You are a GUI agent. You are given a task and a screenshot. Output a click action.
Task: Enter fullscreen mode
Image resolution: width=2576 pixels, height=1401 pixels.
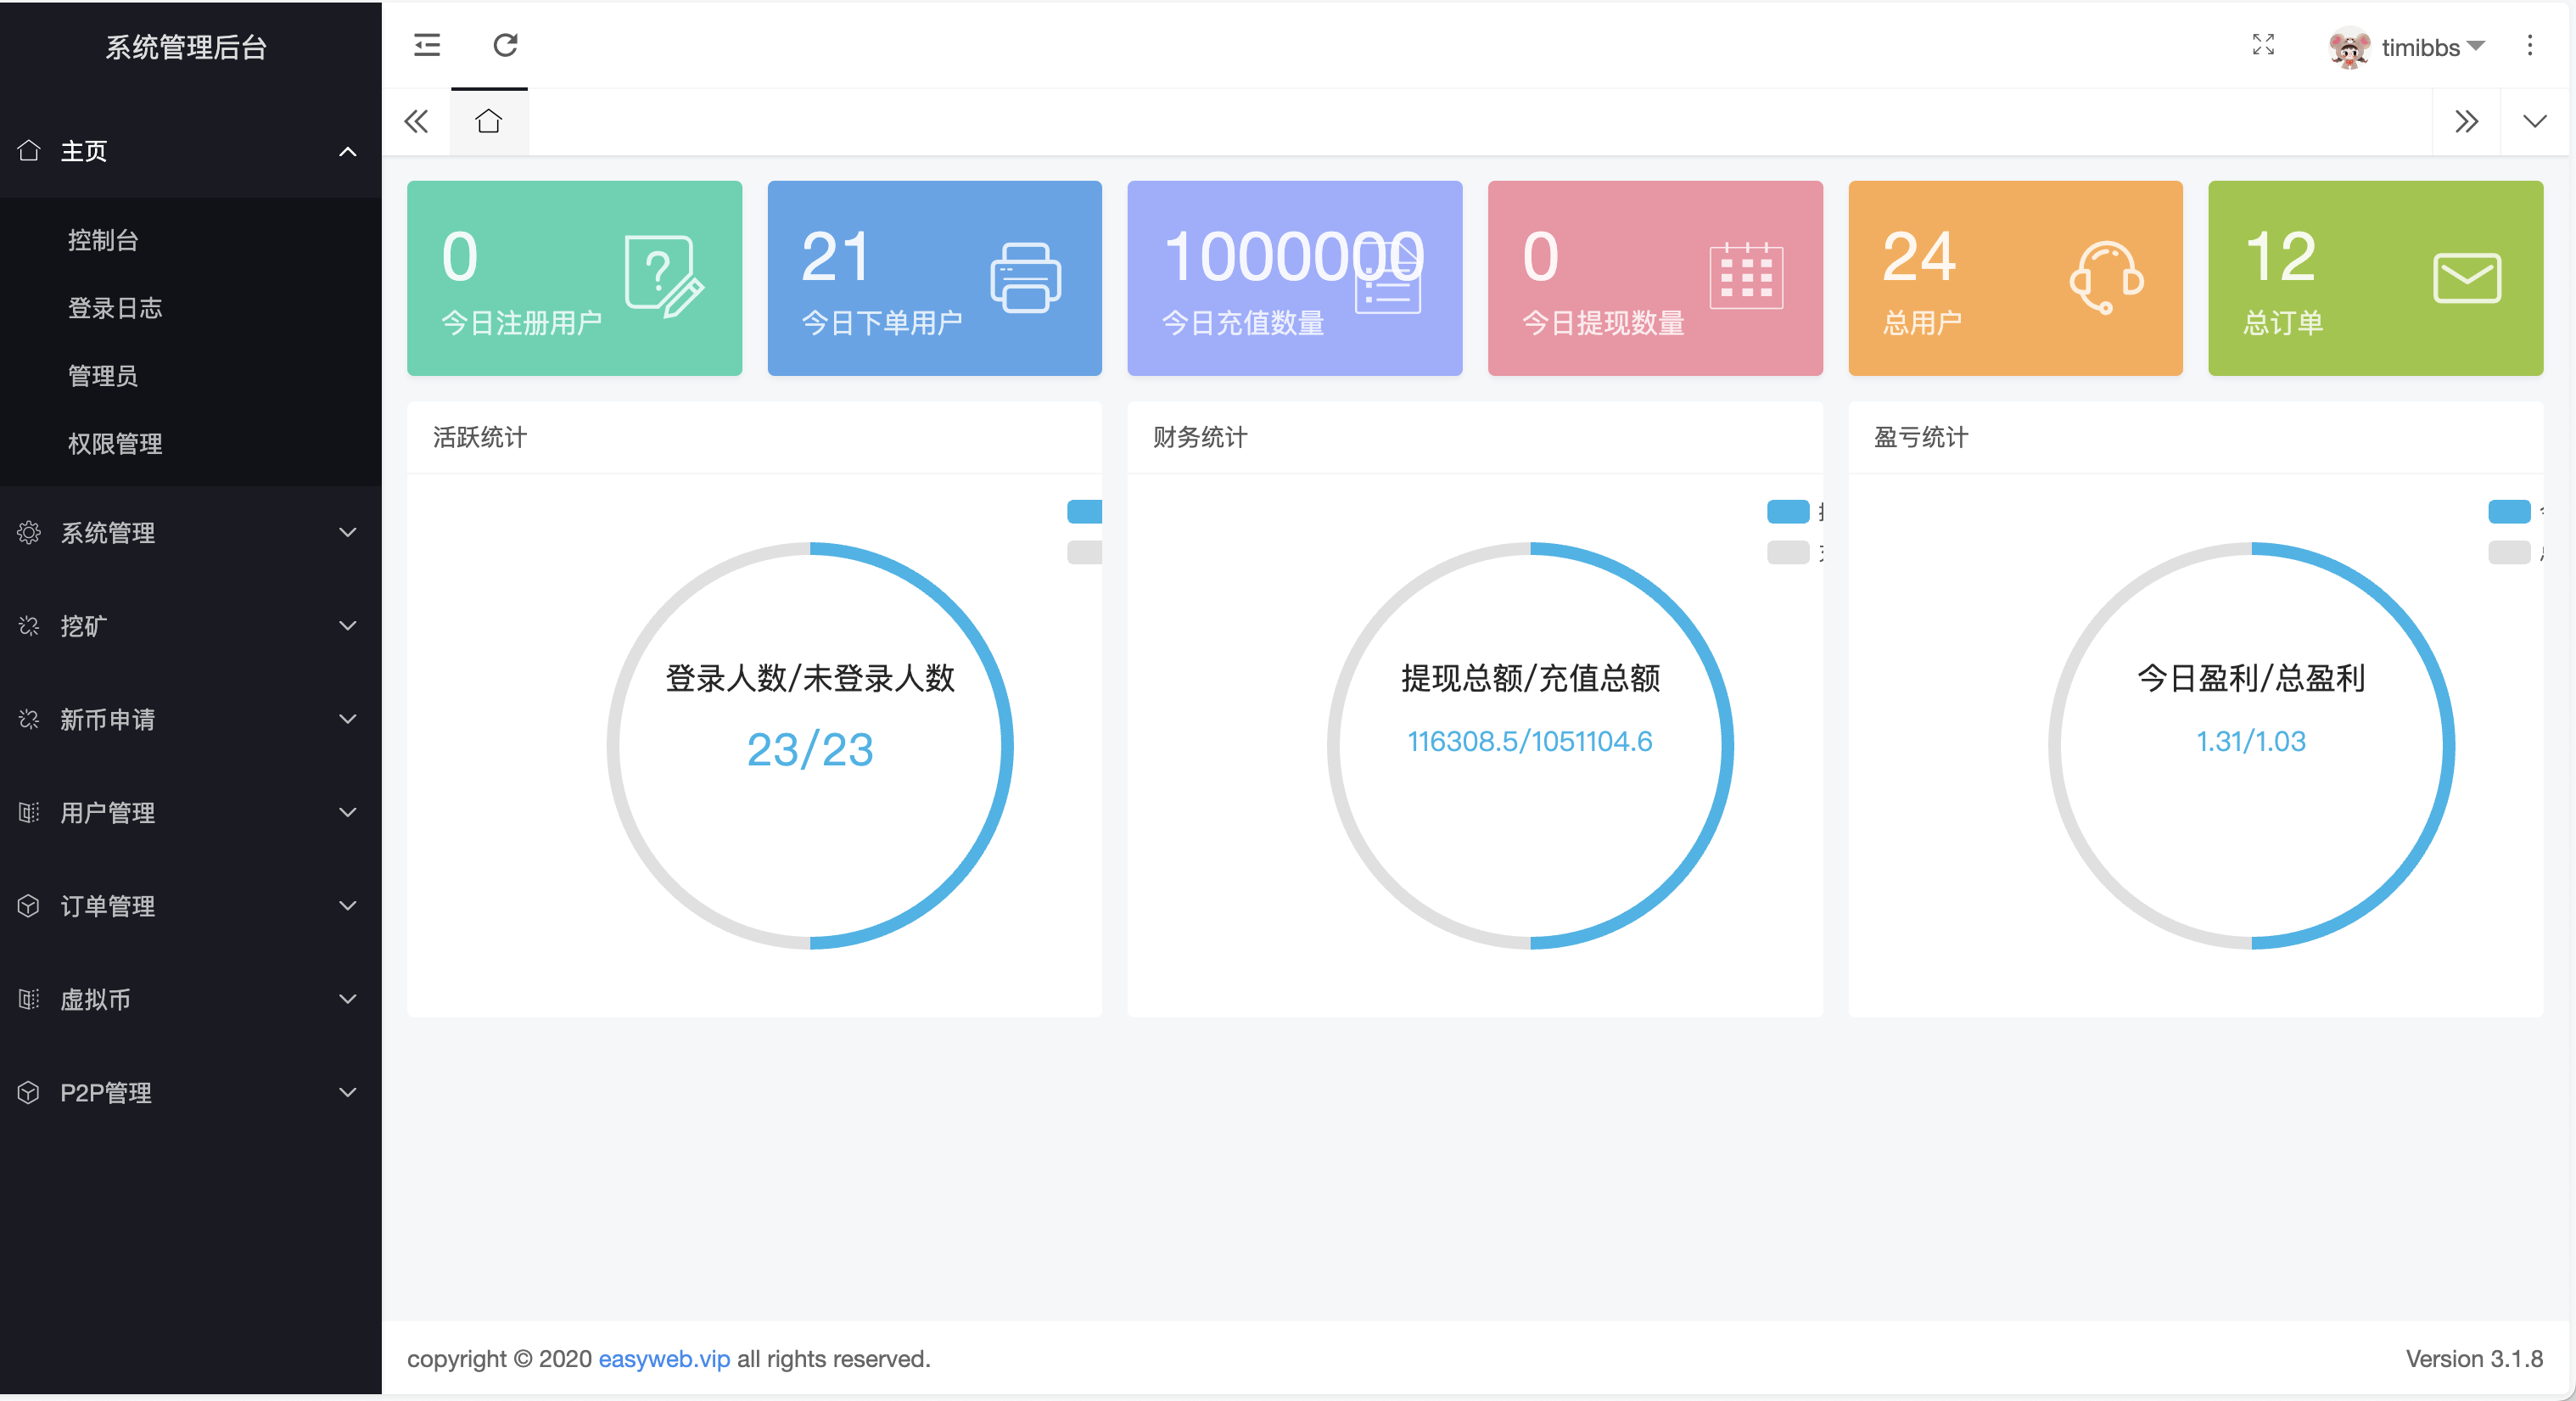coord(2264,45)
